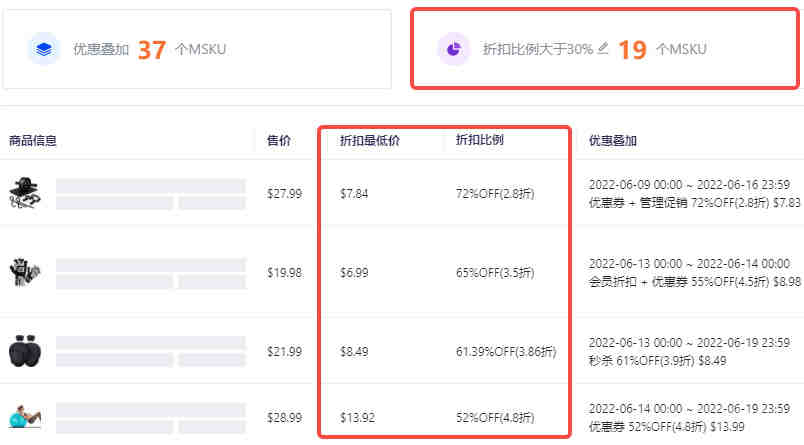
Task: Click the 61.39%OFF(3.86折) discount ratio
Action: pyautogui.click(x=506, y=352)
